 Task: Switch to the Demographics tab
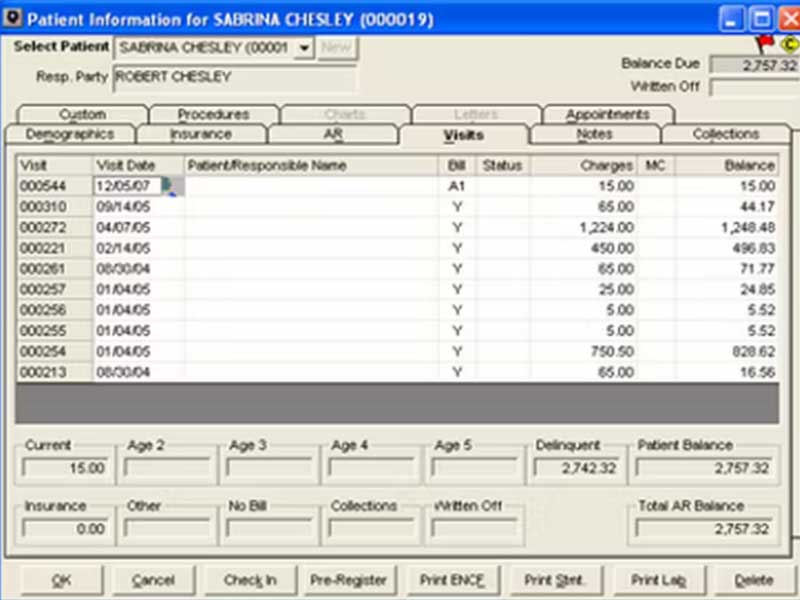(x=70, y=135)
